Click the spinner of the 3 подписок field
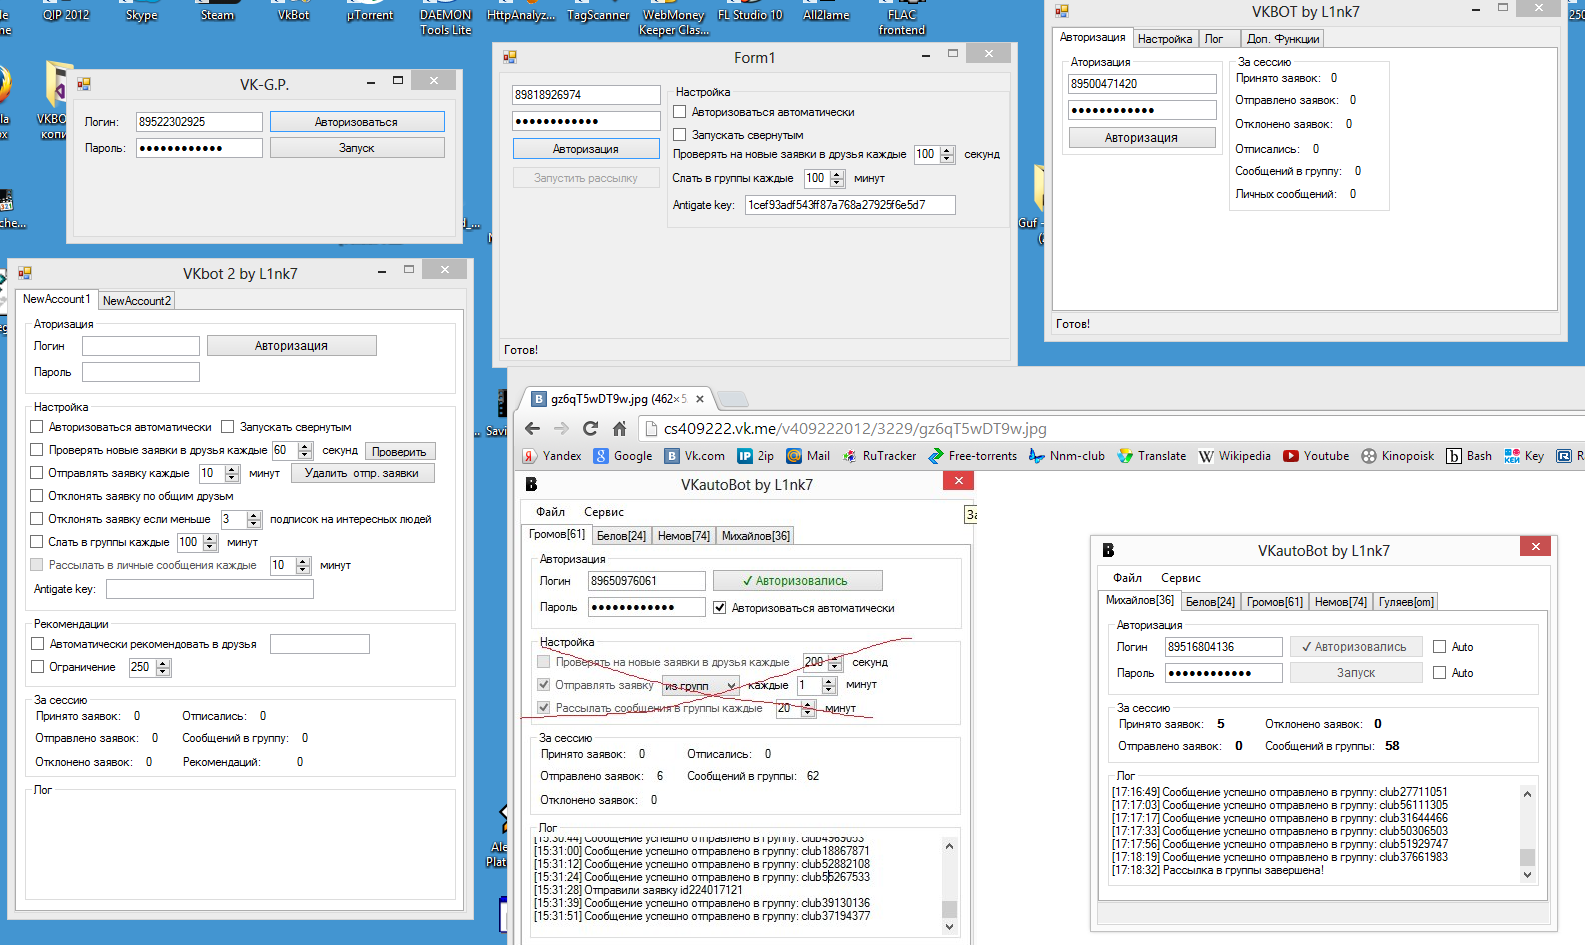 click(x=254, y=519)
